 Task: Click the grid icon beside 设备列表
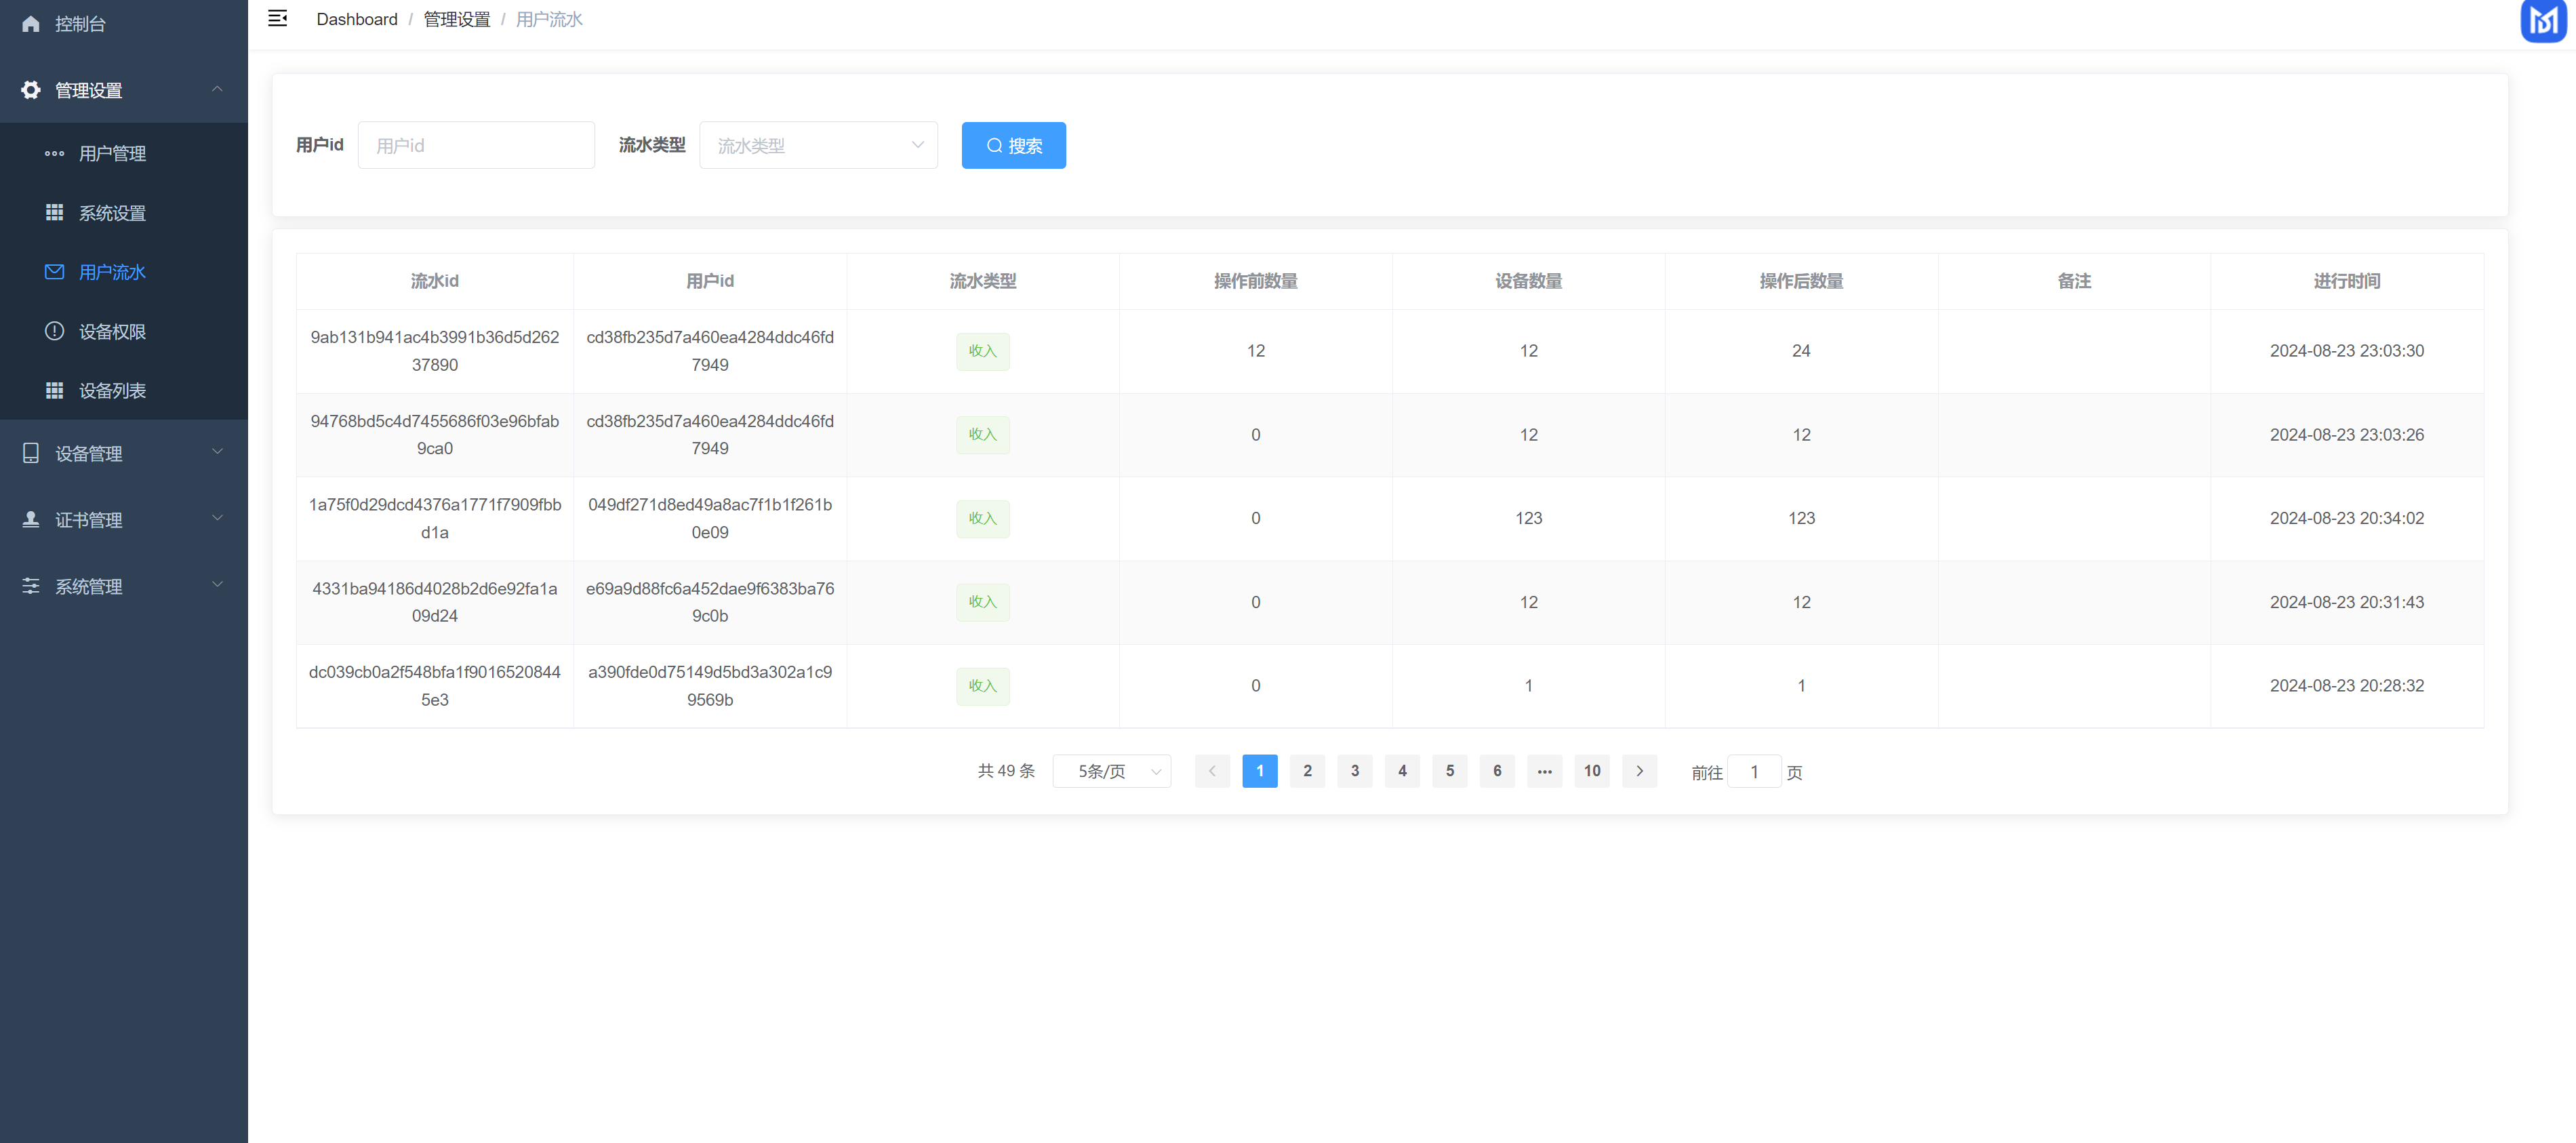point(55,390)
